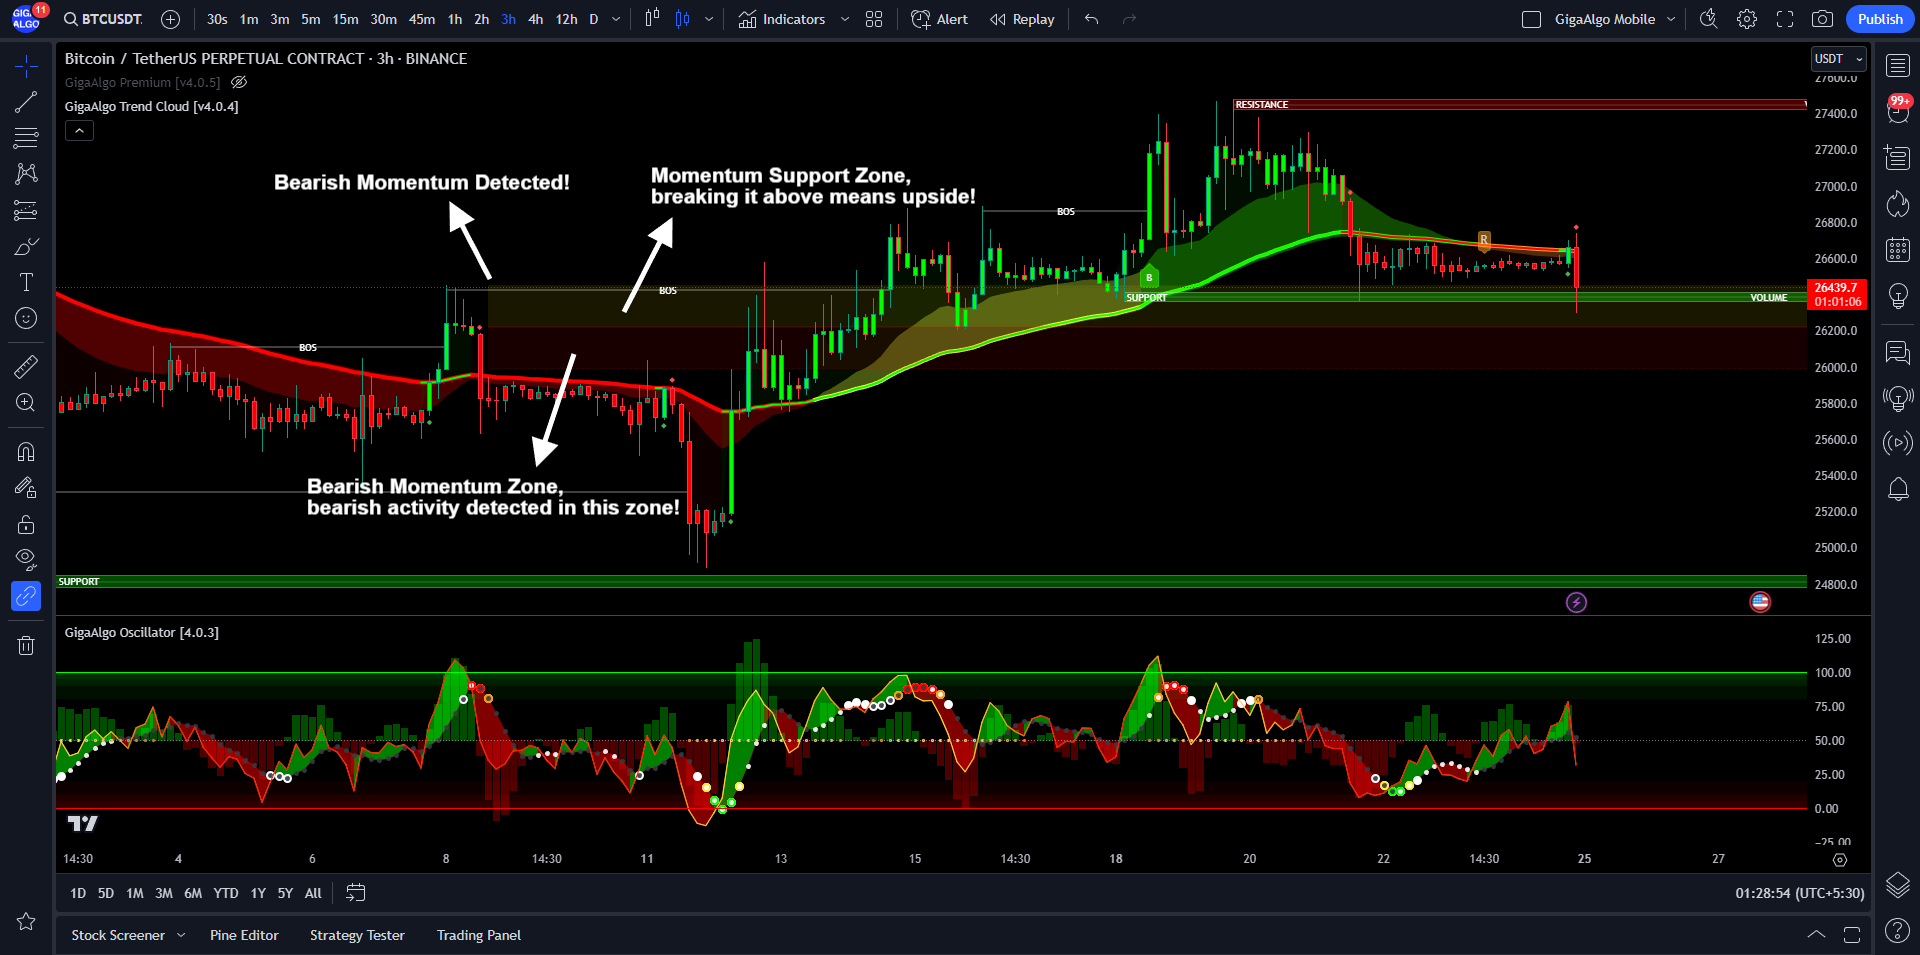Open the forecasting and measurement tools
Image resolution: width=1920 pixels, height=955 pixels.
coord(26,210)
